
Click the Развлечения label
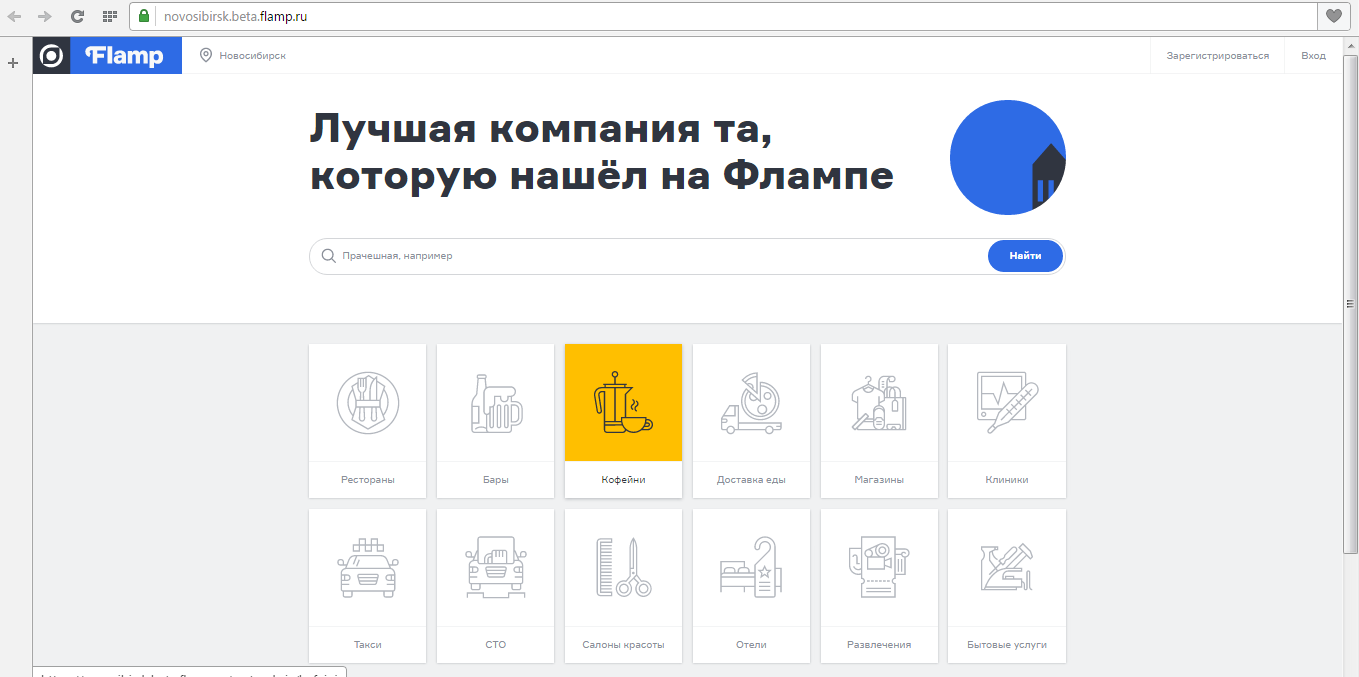coord(879,645)
